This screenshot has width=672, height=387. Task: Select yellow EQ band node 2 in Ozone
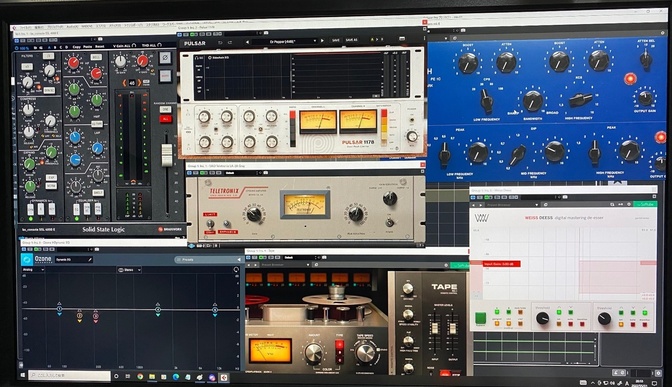(x=79, y=315)
